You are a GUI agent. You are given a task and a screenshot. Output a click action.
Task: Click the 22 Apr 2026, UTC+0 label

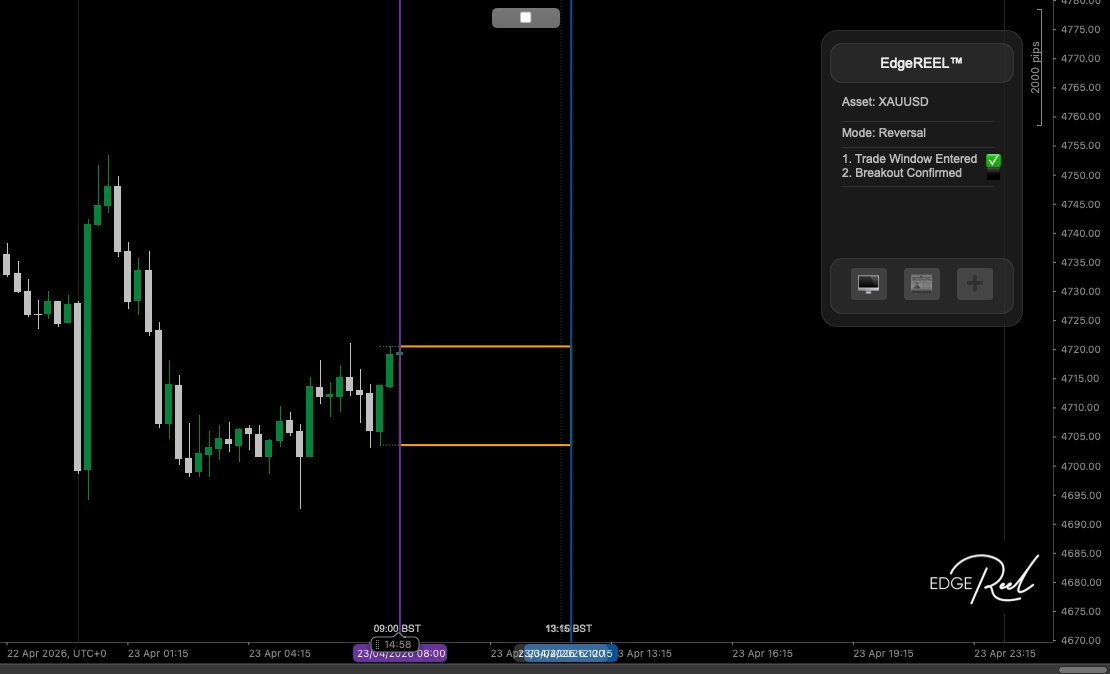pyautogui.click(x=57, y=653)
